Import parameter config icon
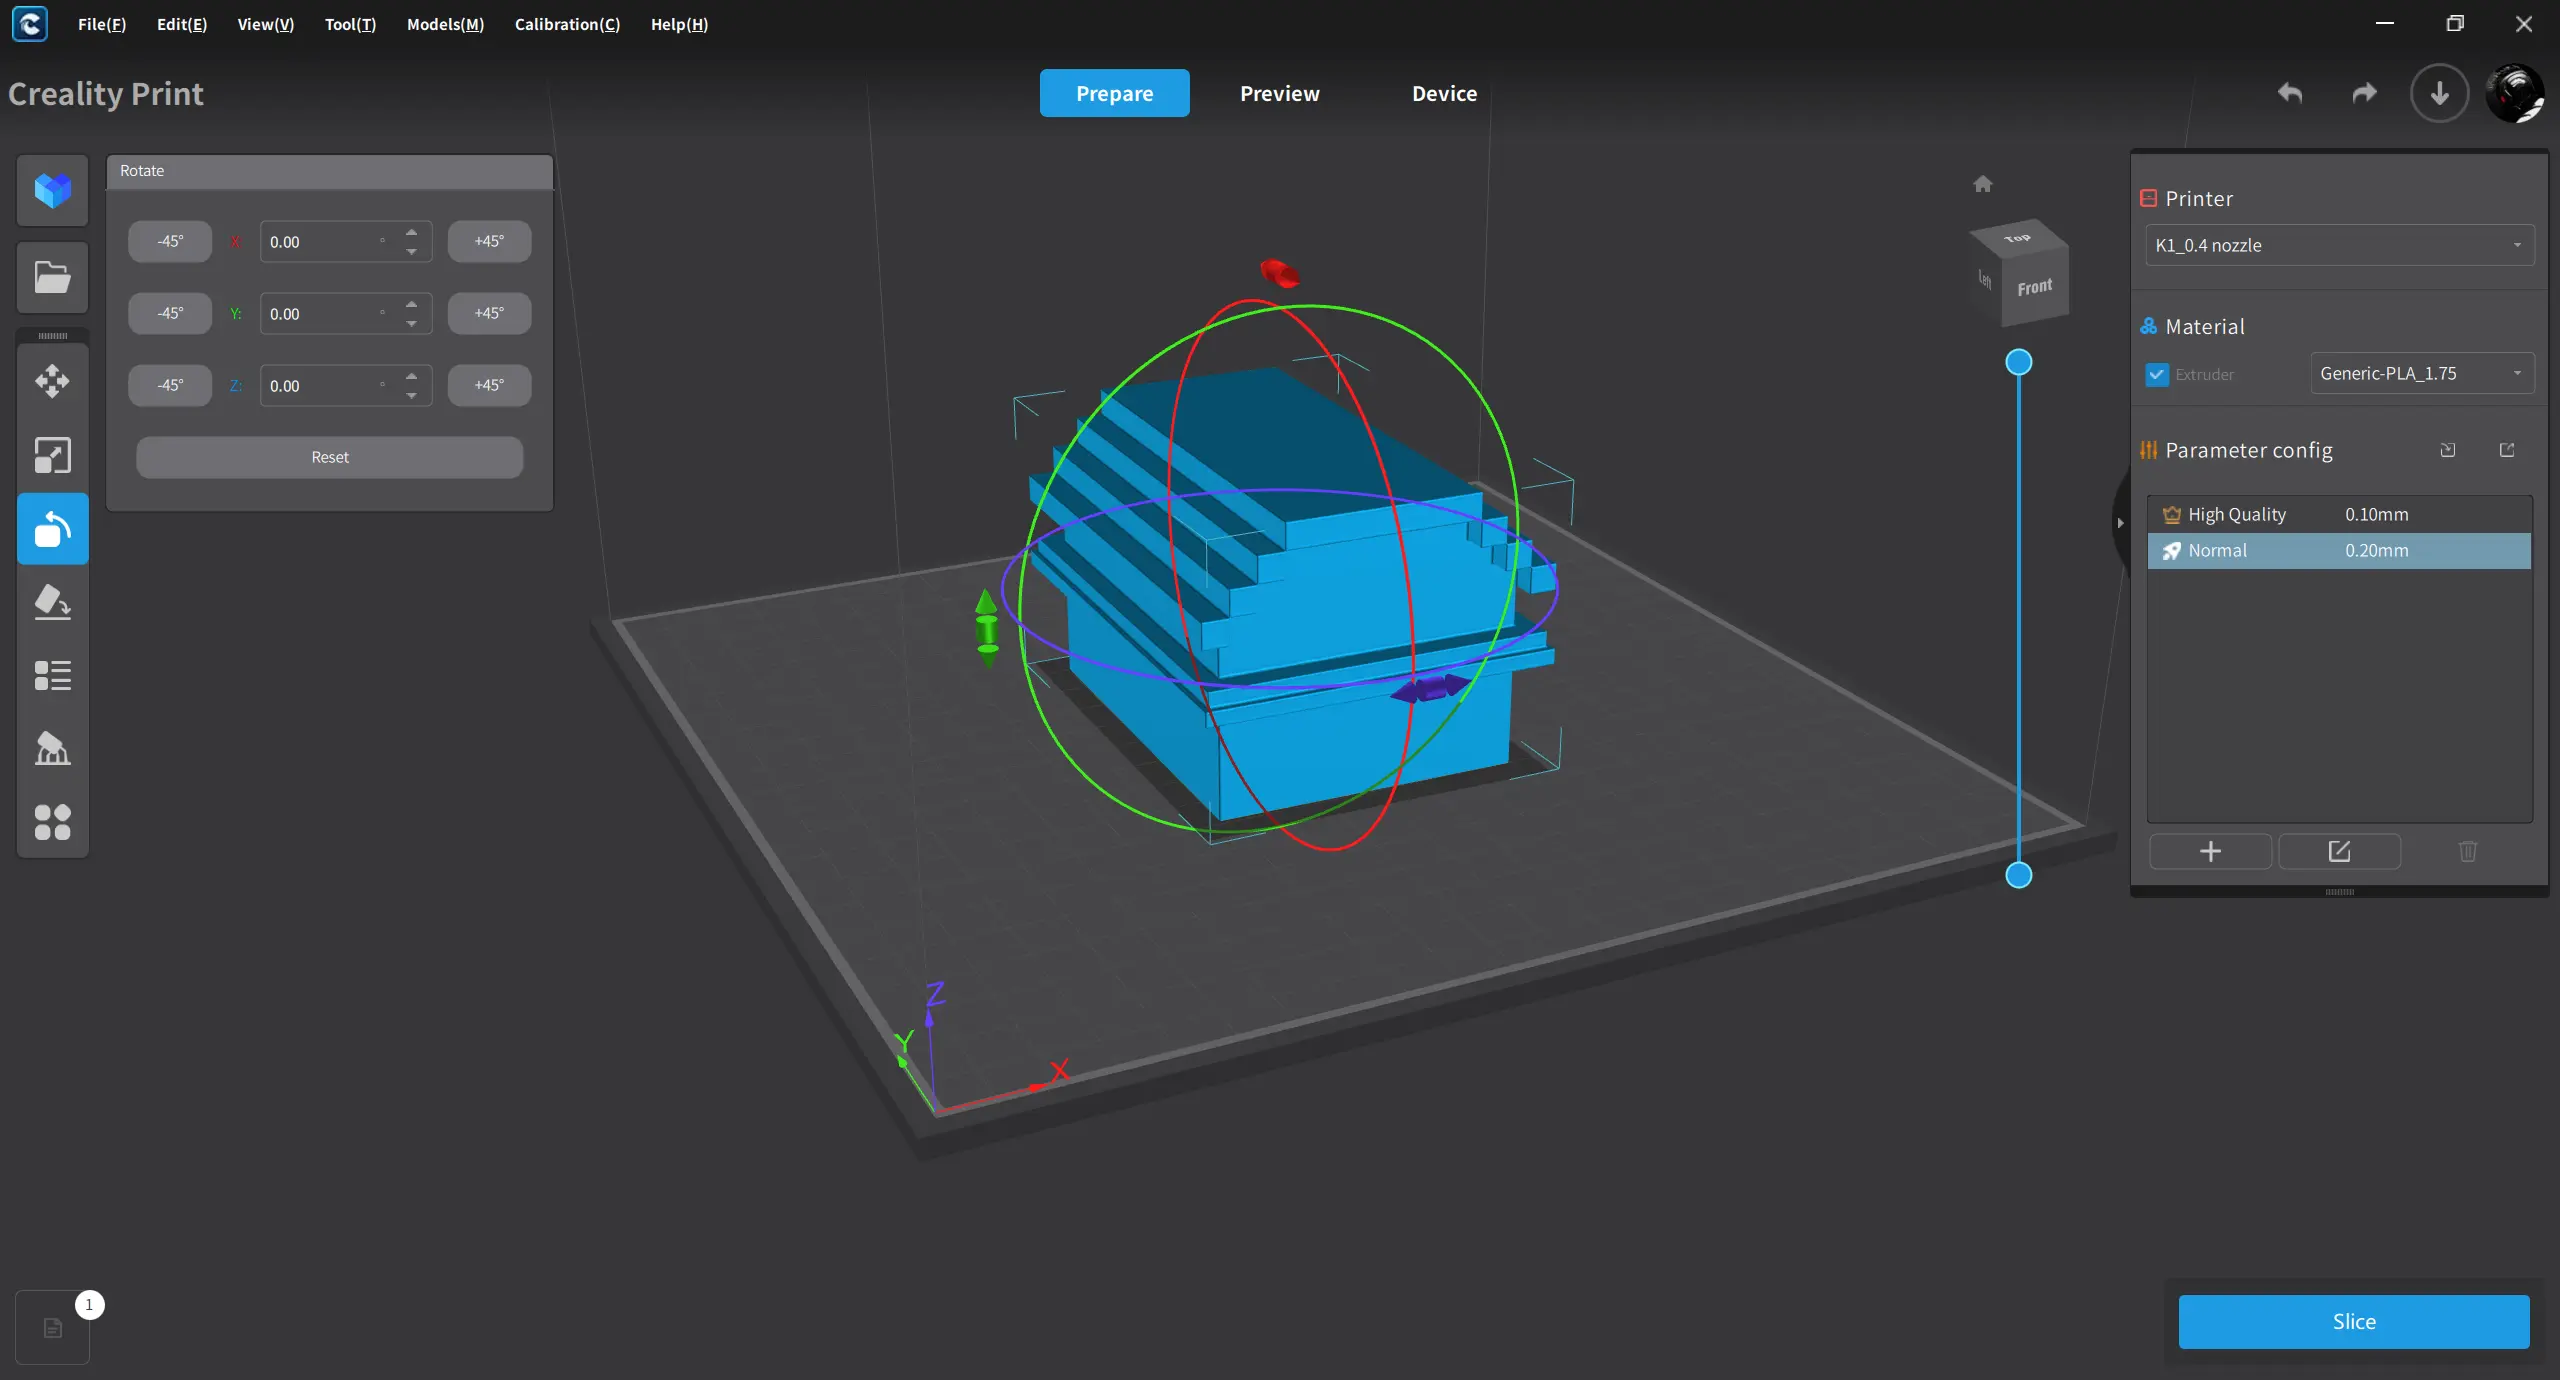 pos(2447,450)
